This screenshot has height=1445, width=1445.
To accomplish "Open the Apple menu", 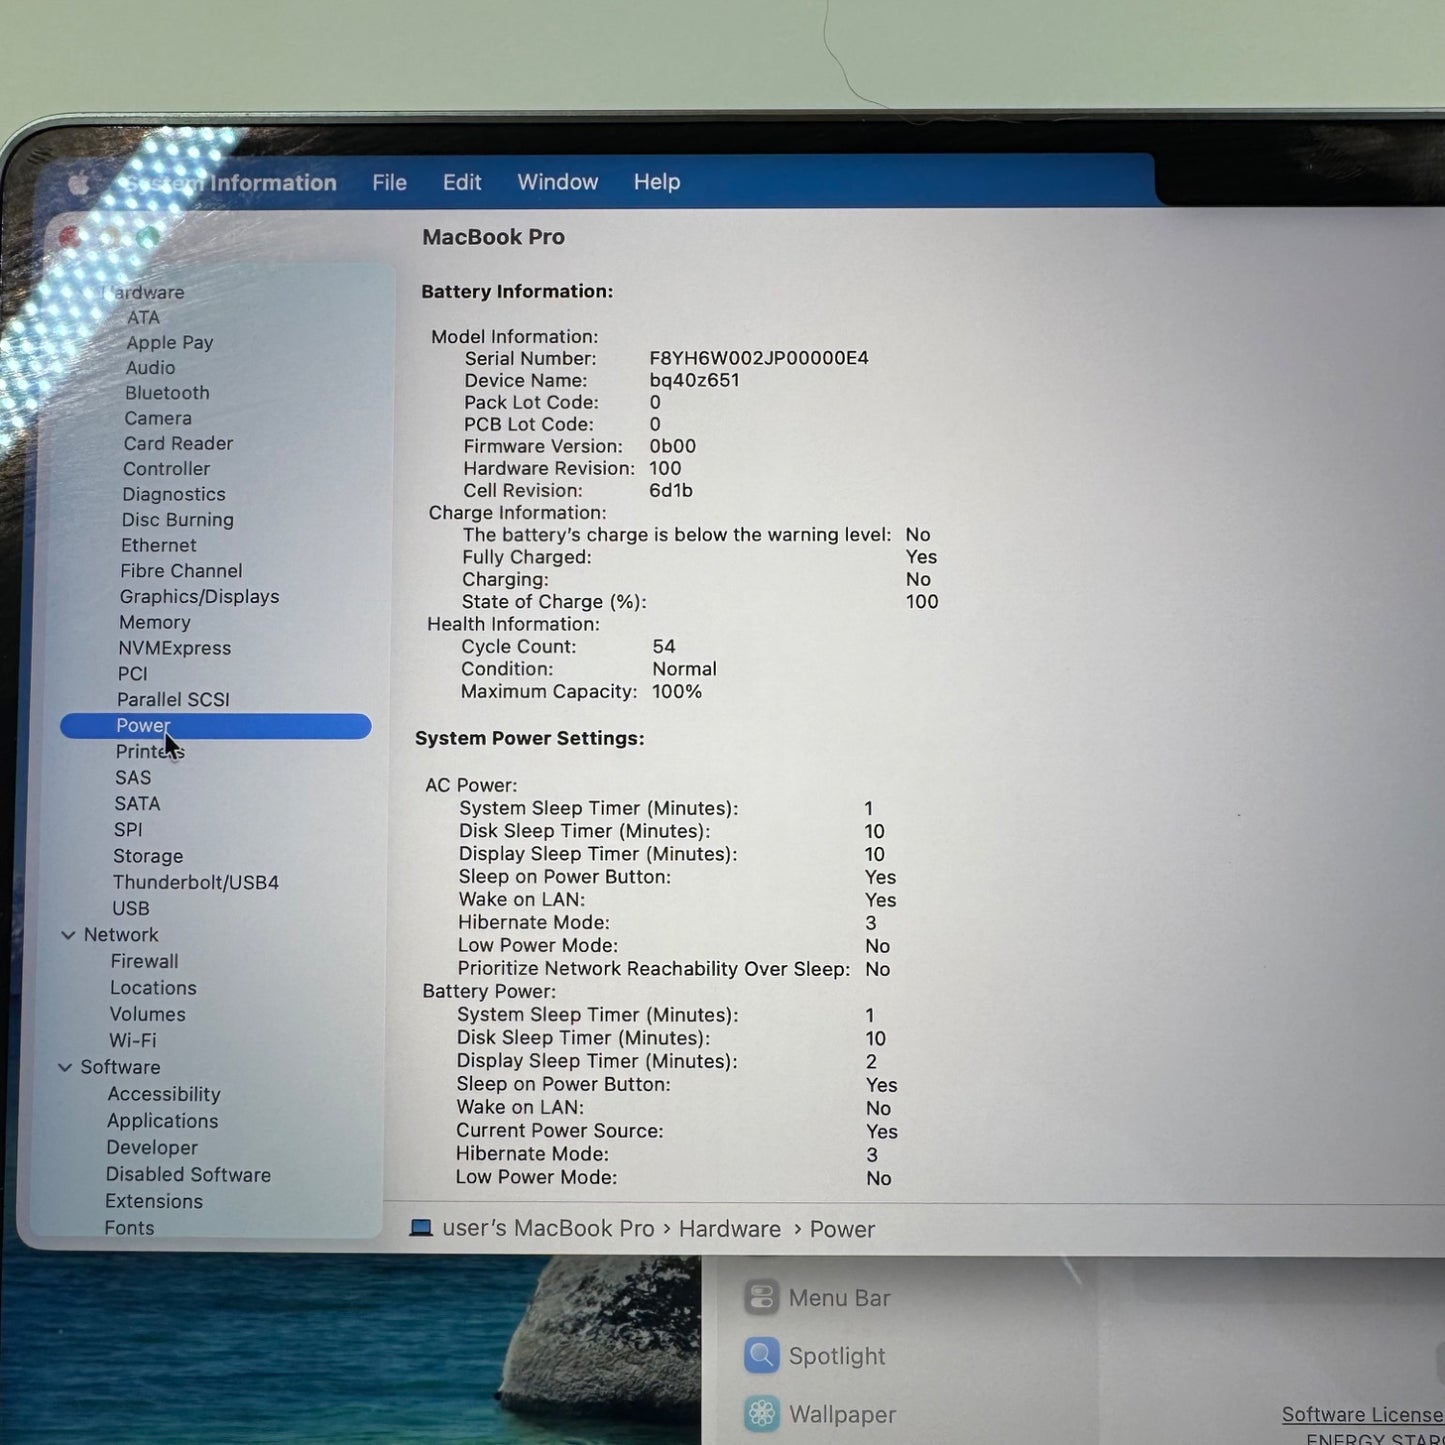I will click(78, 182).
